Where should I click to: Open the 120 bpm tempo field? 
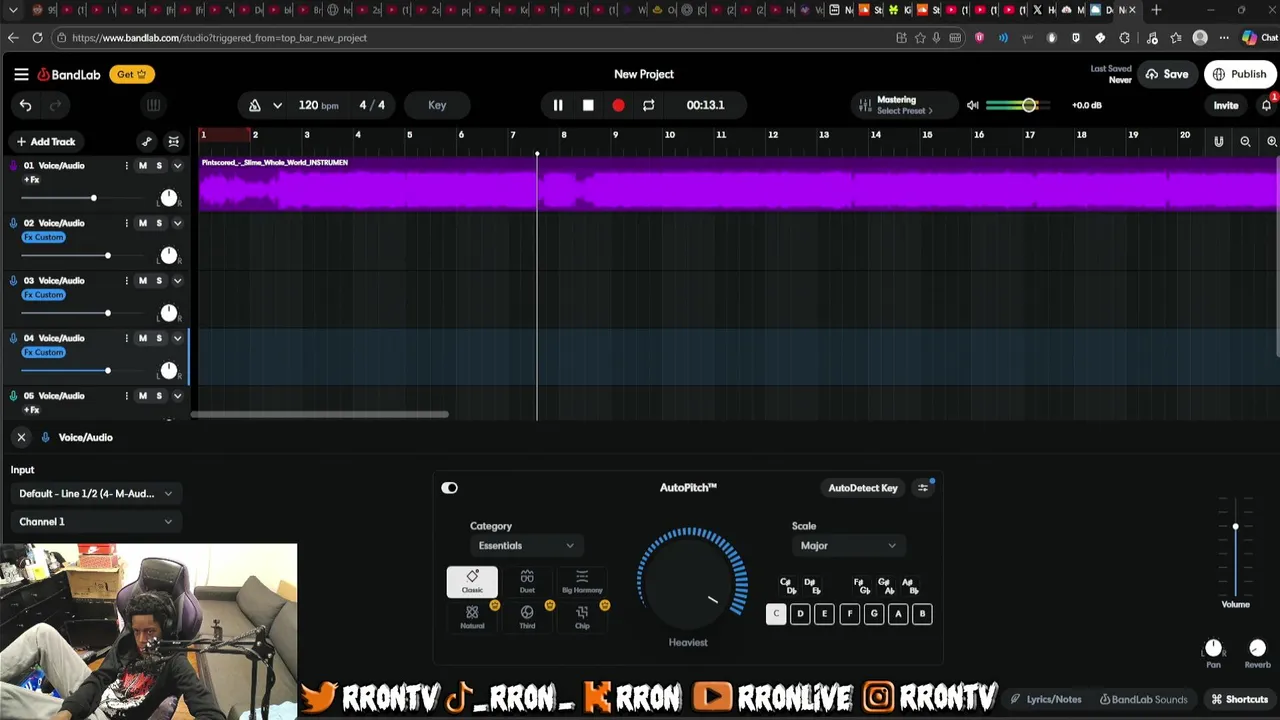click(318, 105)
